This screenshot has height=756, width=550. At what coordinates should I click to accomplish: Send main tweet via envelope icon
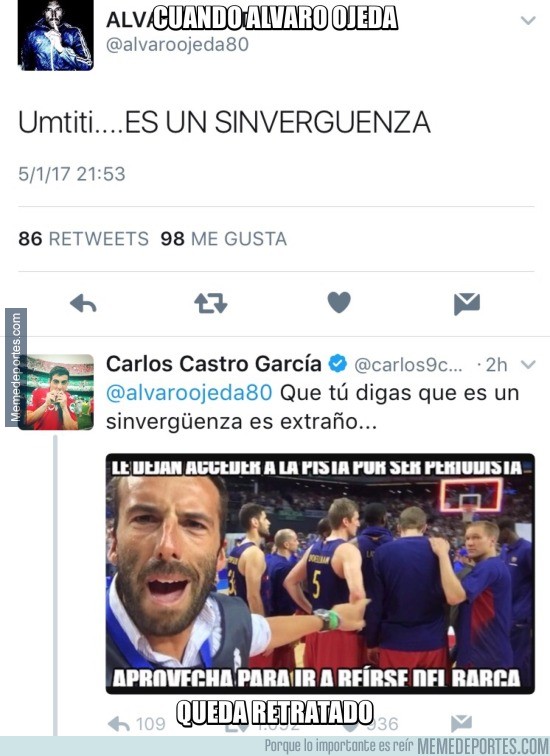pyautogui.click(x=467, y=304)
